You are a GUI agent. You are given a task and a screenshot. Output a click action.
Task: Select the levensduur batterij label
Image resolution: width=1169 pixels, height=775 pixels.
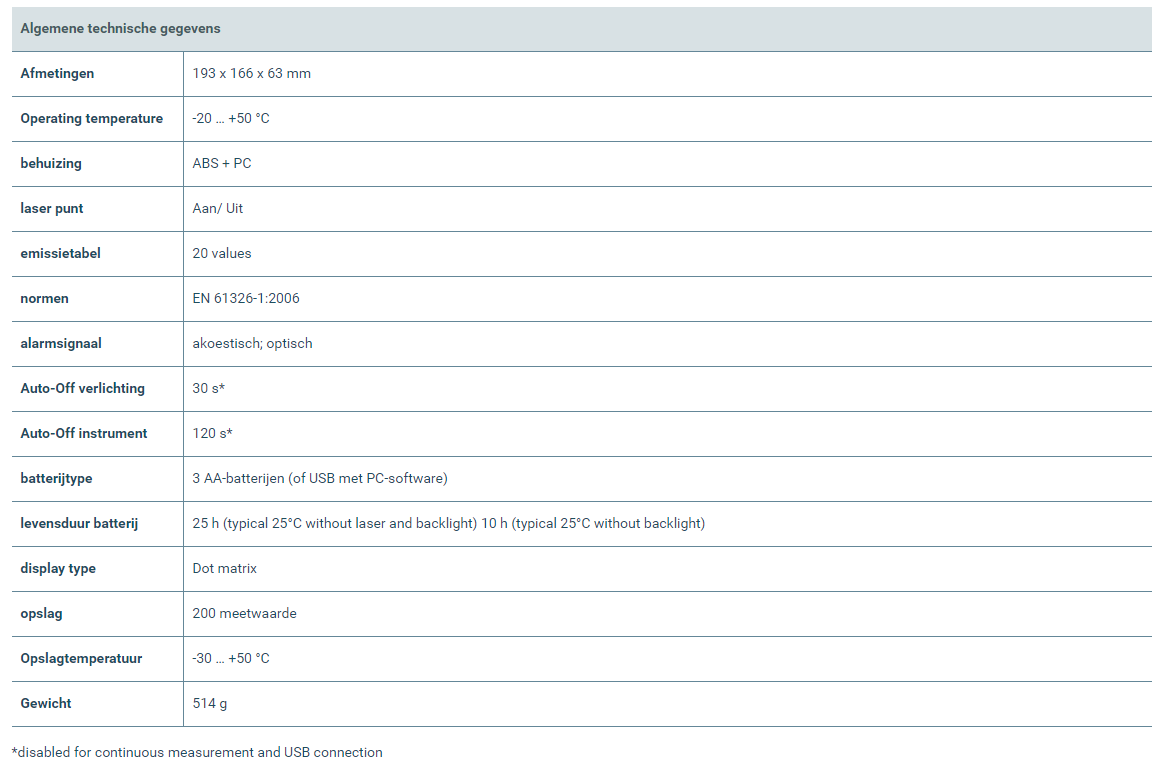[x=79, y=523]
